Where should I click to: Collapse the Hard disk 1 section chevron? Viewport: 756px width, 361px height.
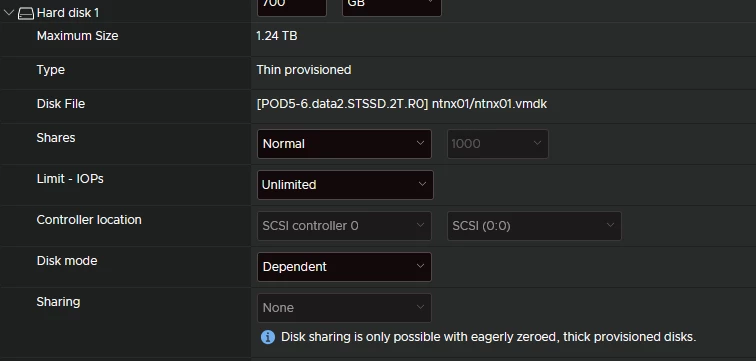coord(9,13)
